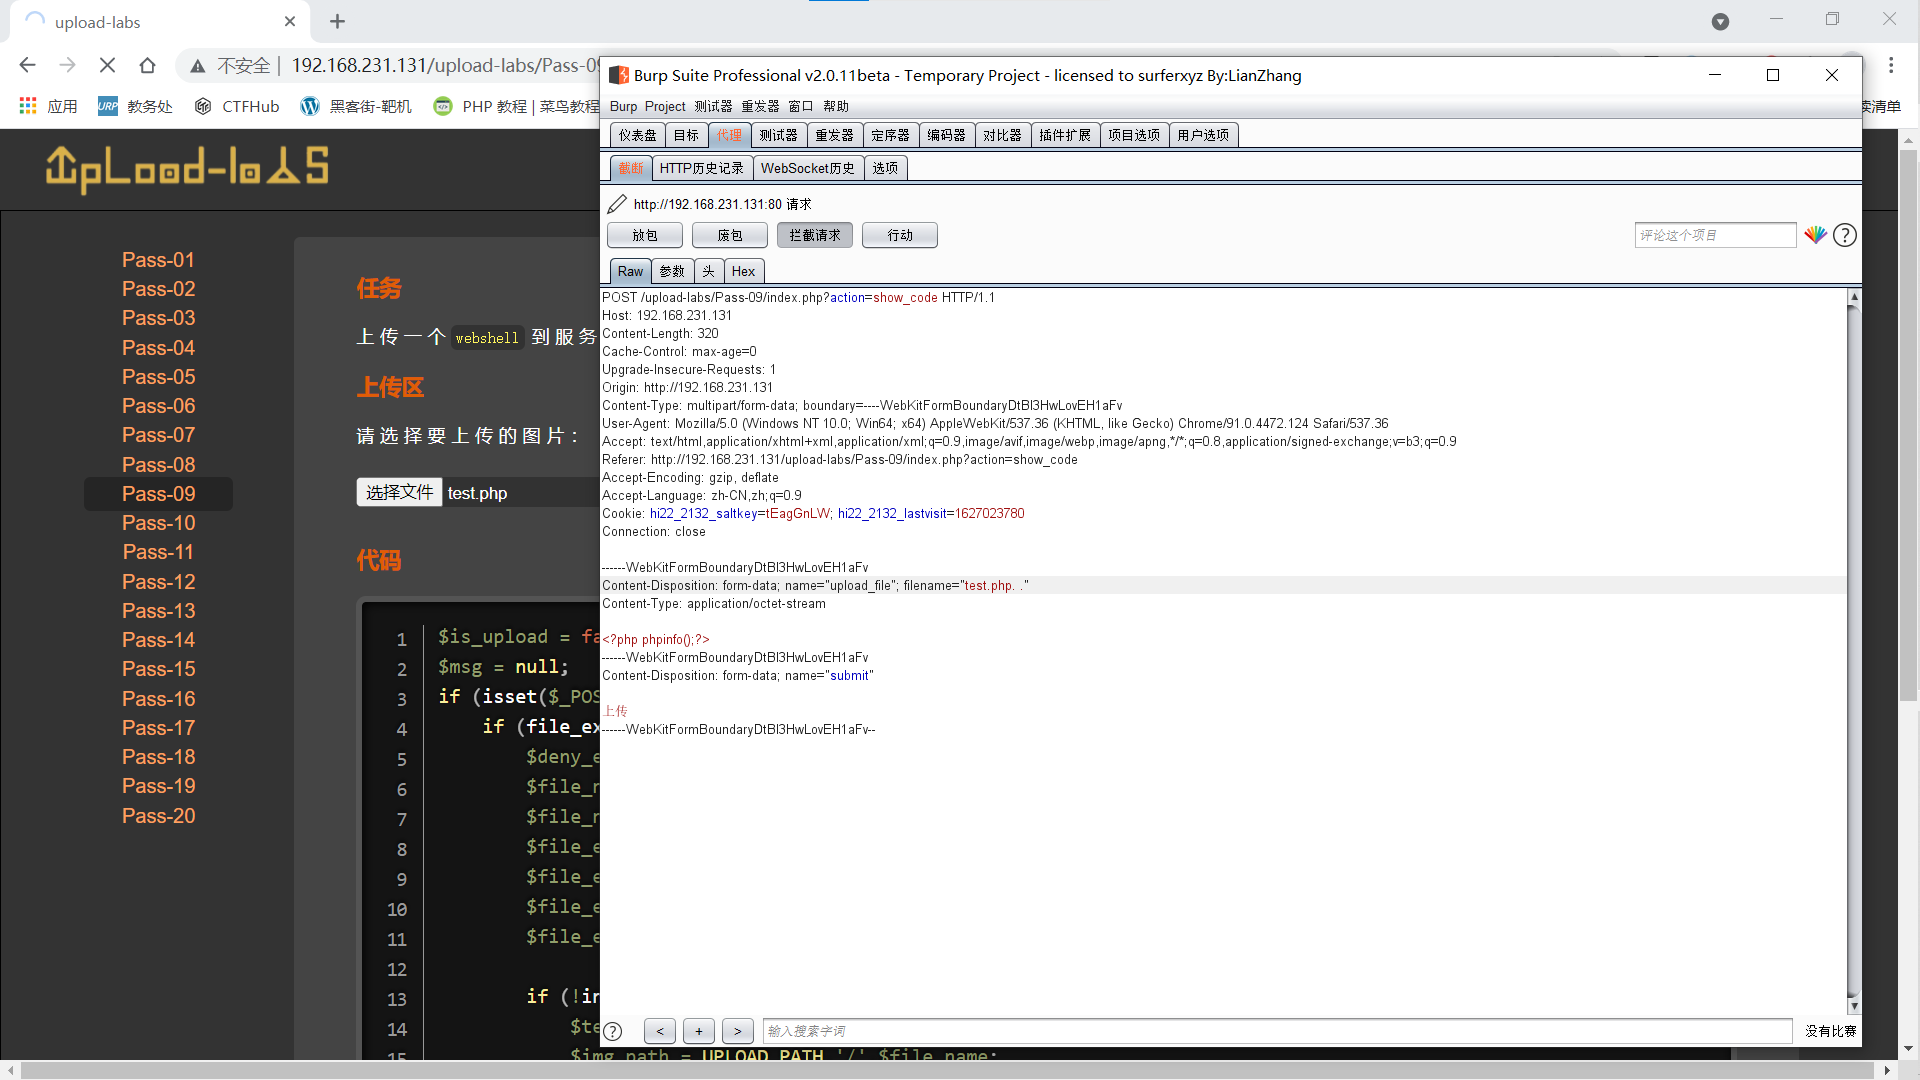Open the CTFHub bookmark
The image size is (1920, 1080).
[x=237, y=106]
